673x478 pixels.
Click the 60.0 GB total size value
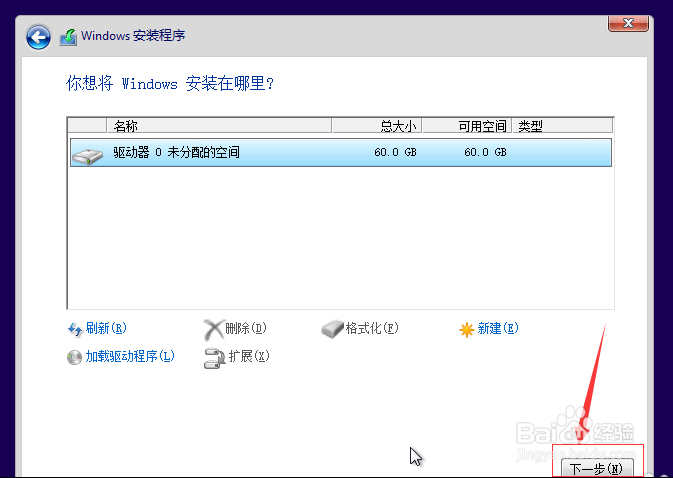(395, 152)
